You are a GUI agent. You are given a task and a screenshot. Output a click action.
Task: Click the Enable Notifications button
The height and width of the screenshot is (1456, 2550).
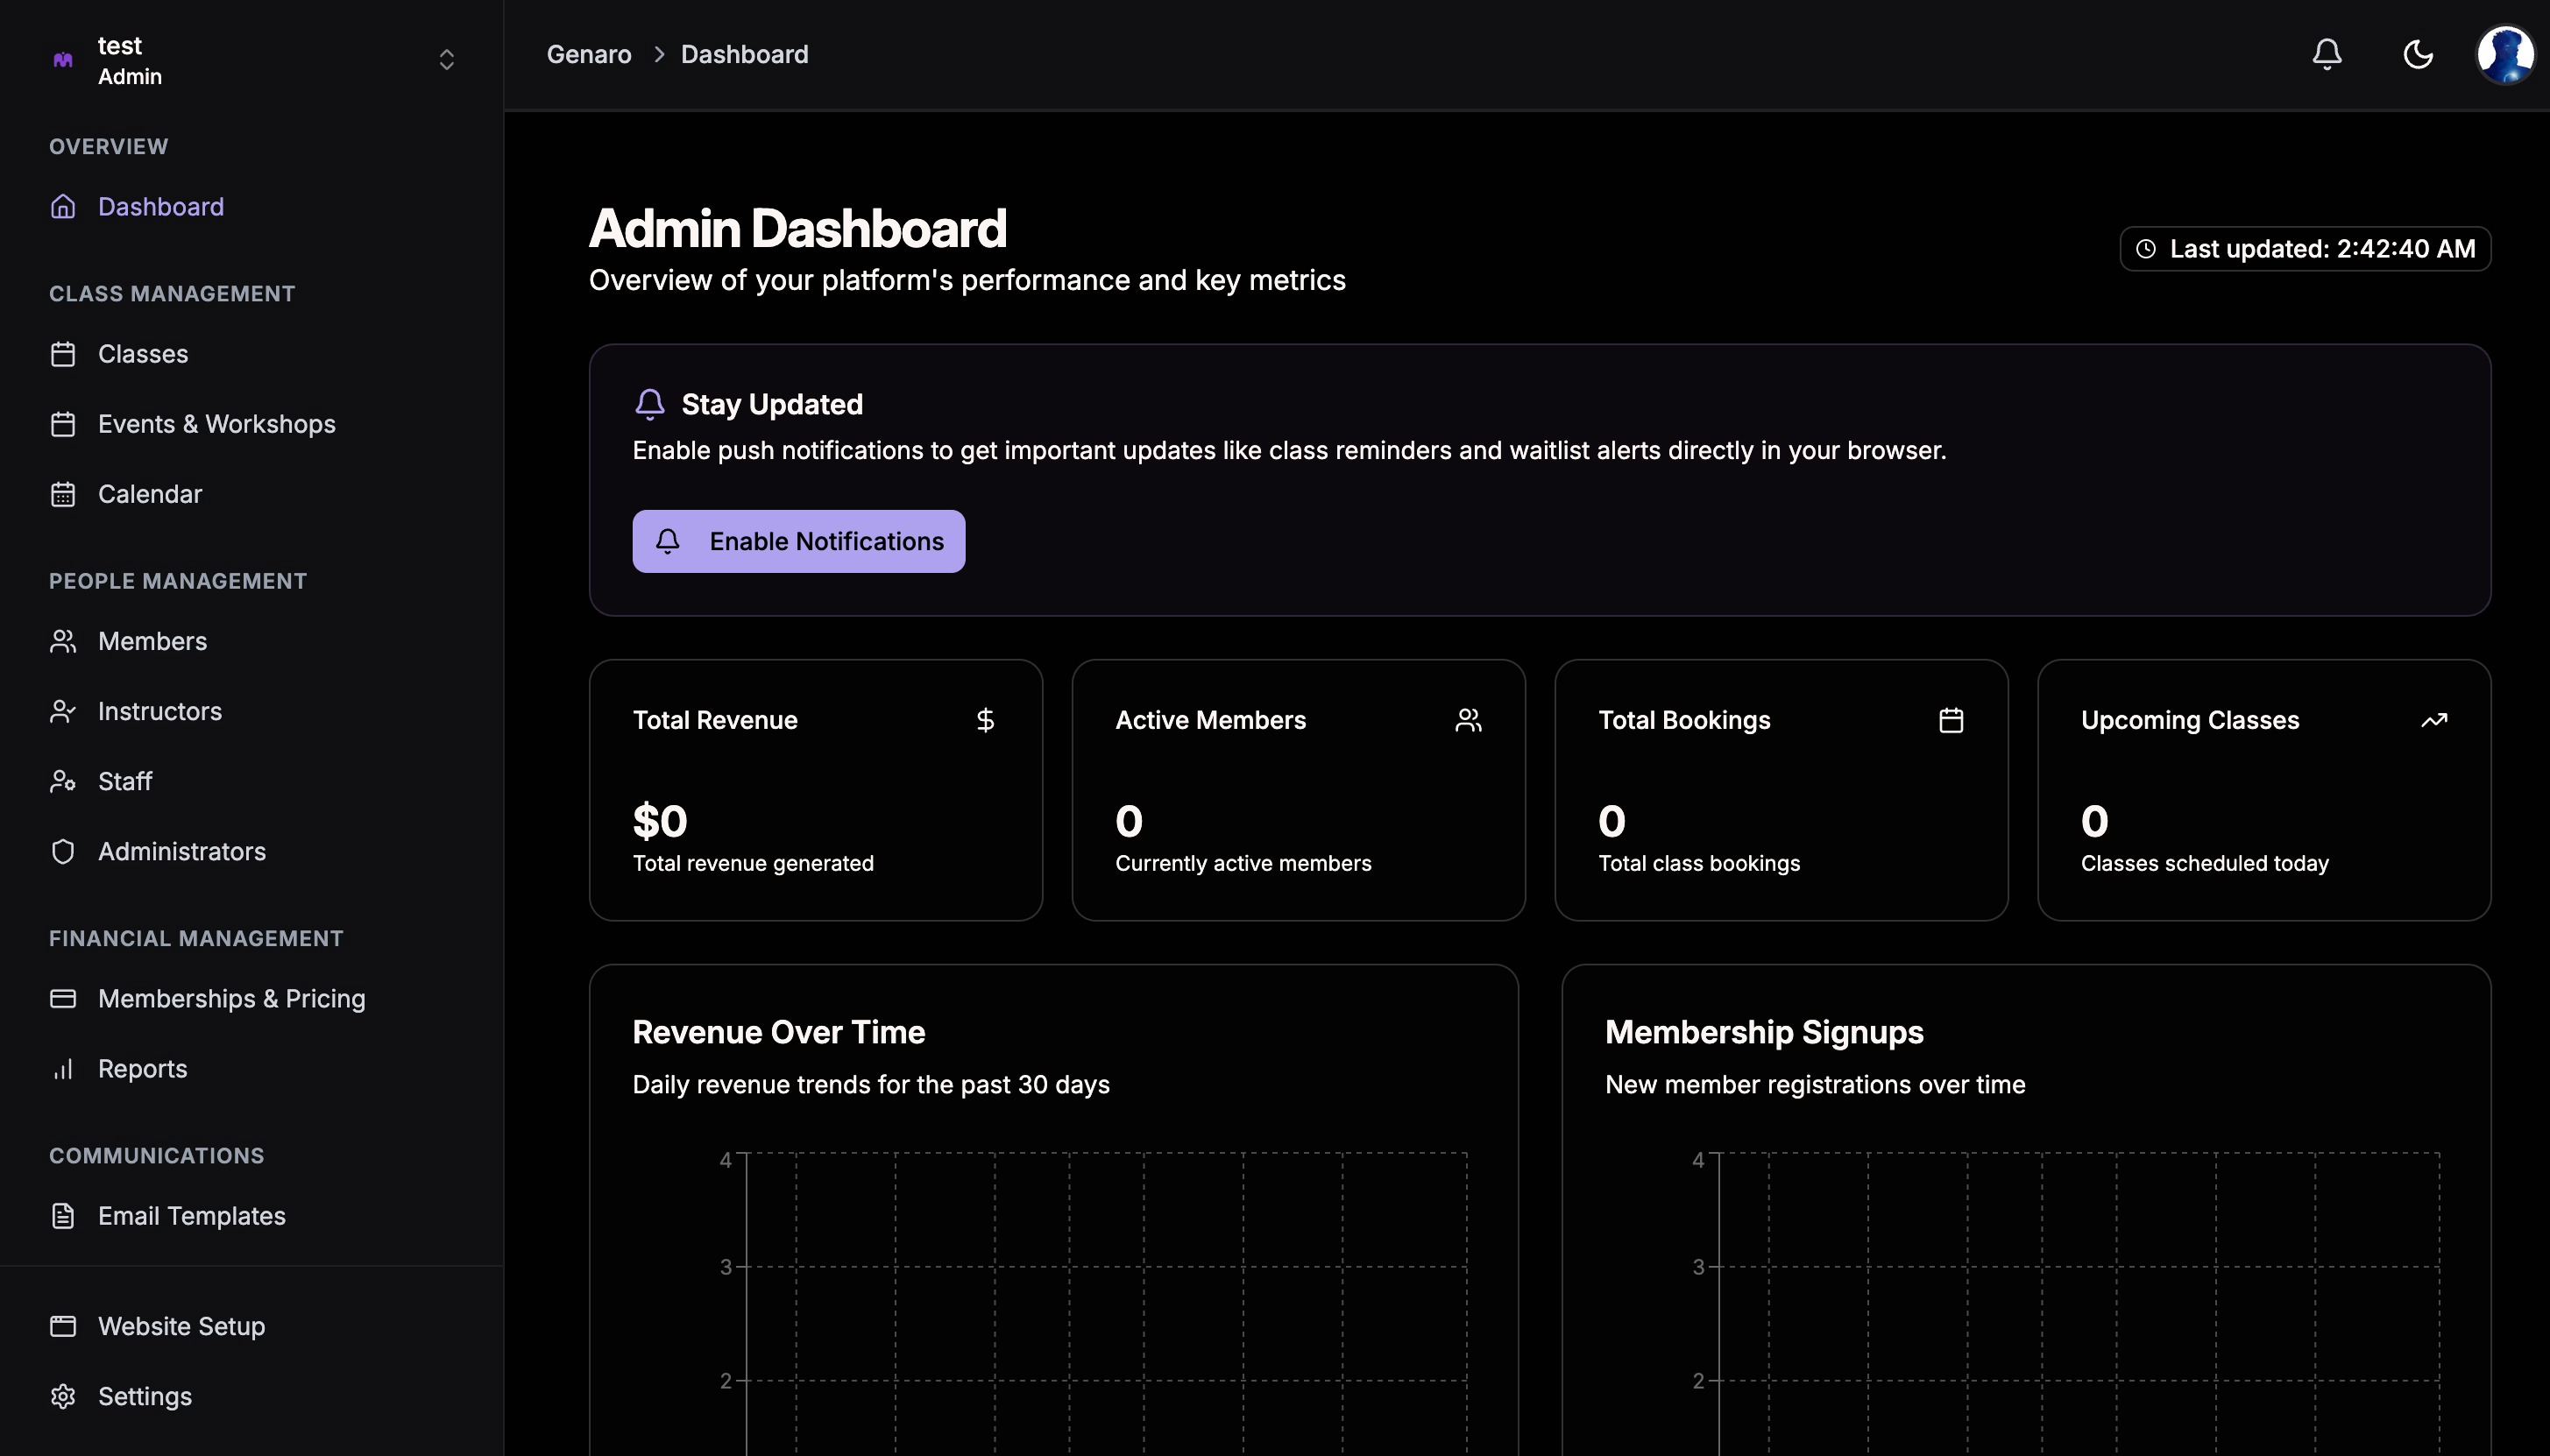coord(798,541)
